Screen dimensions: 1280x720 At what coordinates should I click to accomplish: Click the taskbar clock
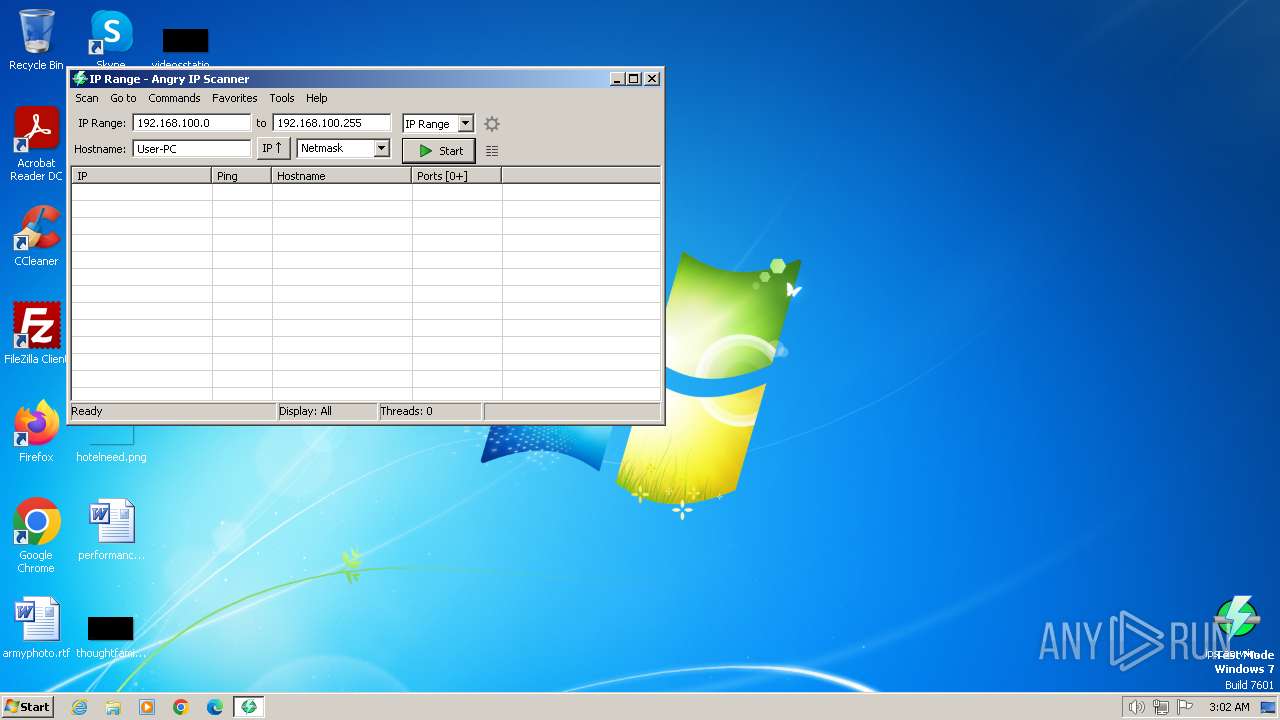tap(1229, 707)
